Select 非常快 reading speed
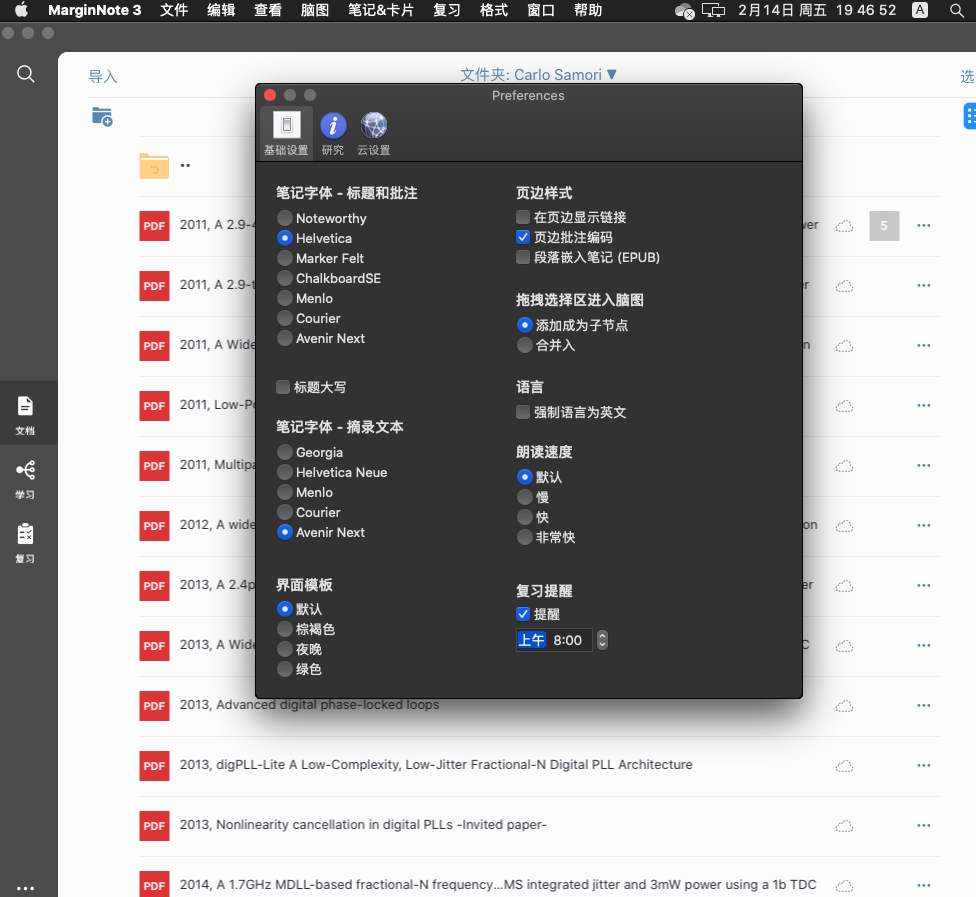The image size is (976, 897). 525,537
